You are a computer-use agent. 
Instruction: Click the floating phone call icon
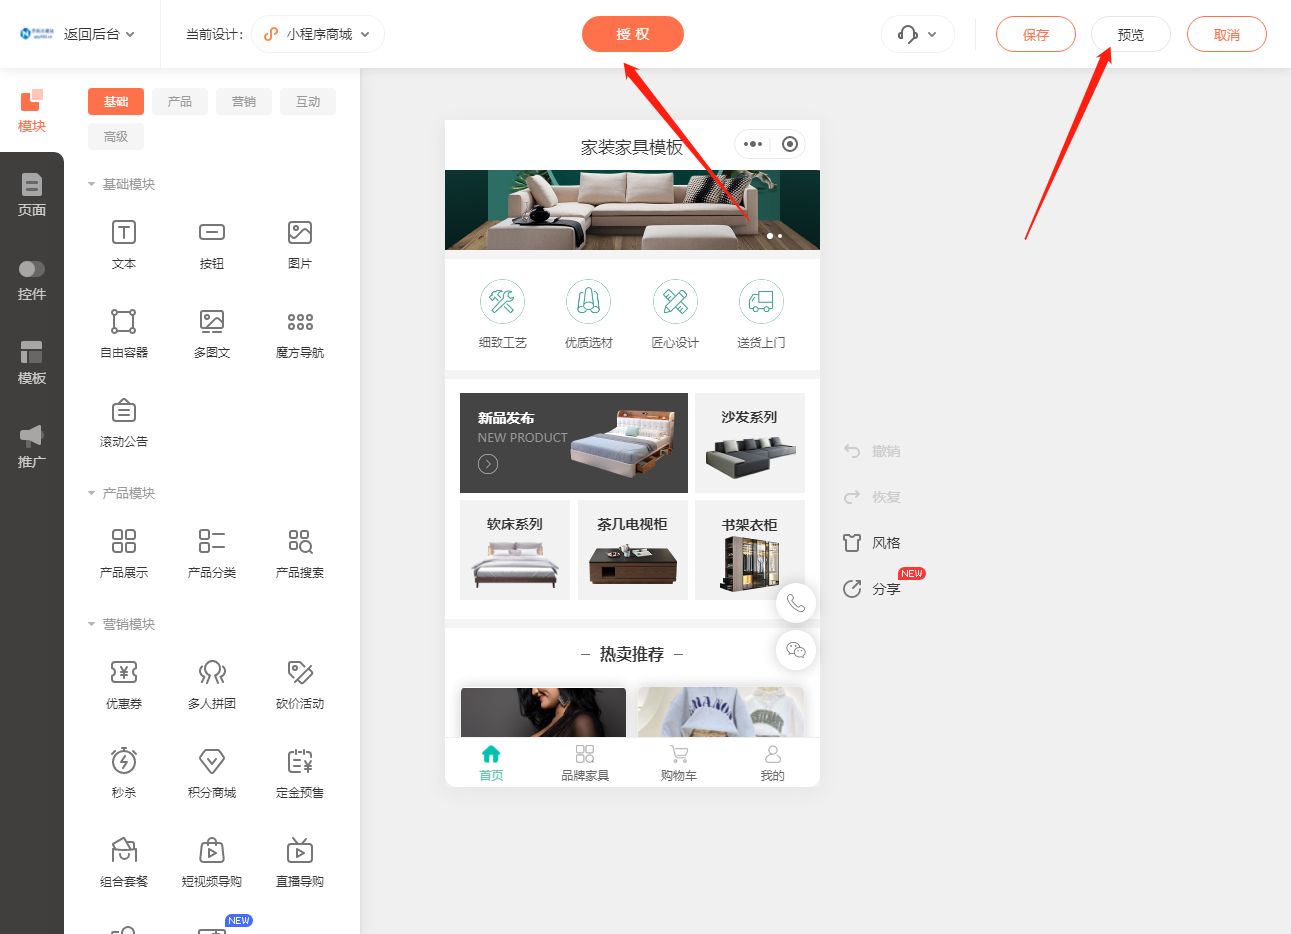796,603
